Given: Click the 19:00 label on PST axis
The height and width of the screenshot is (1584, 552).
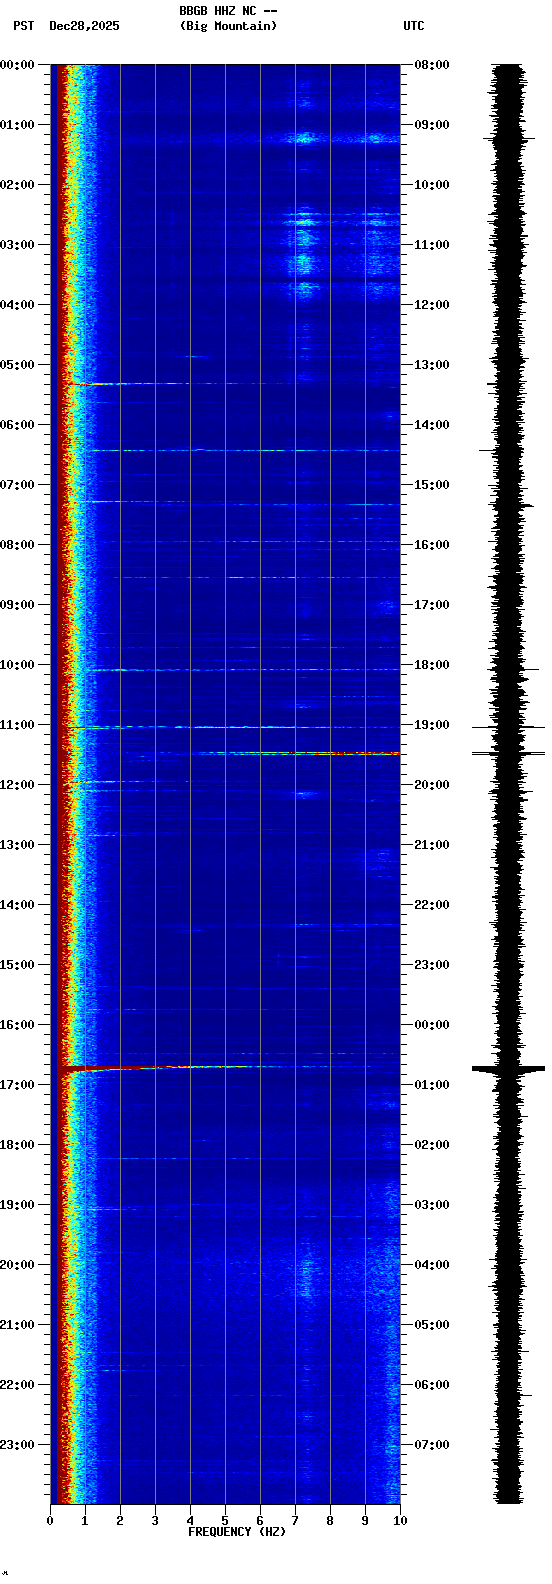Looking at the screenshot, I should [17, 1205].
